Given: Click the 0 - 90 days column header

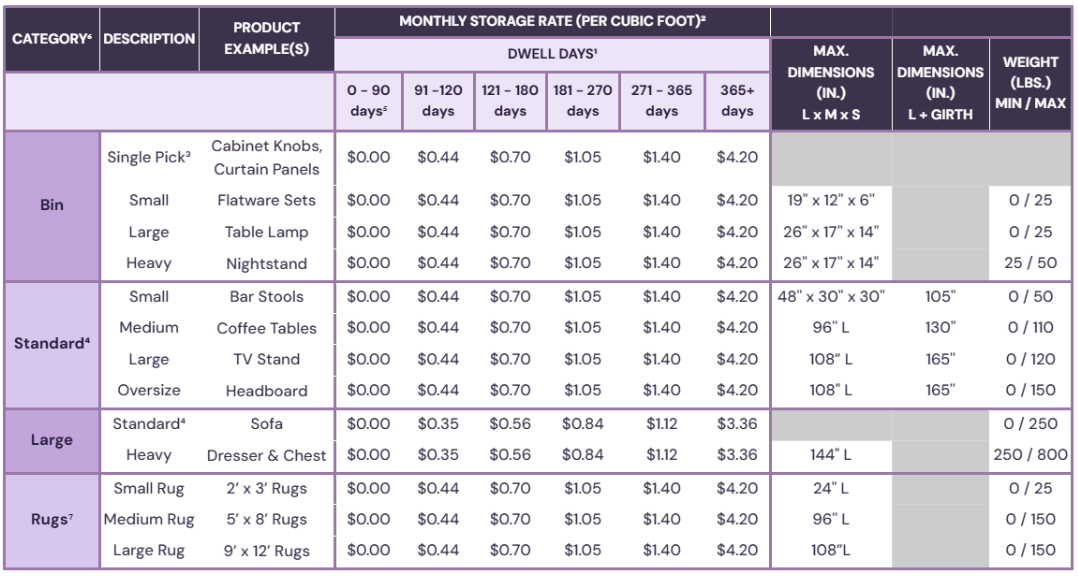Looking at the screenshot, I should [369, 100].
